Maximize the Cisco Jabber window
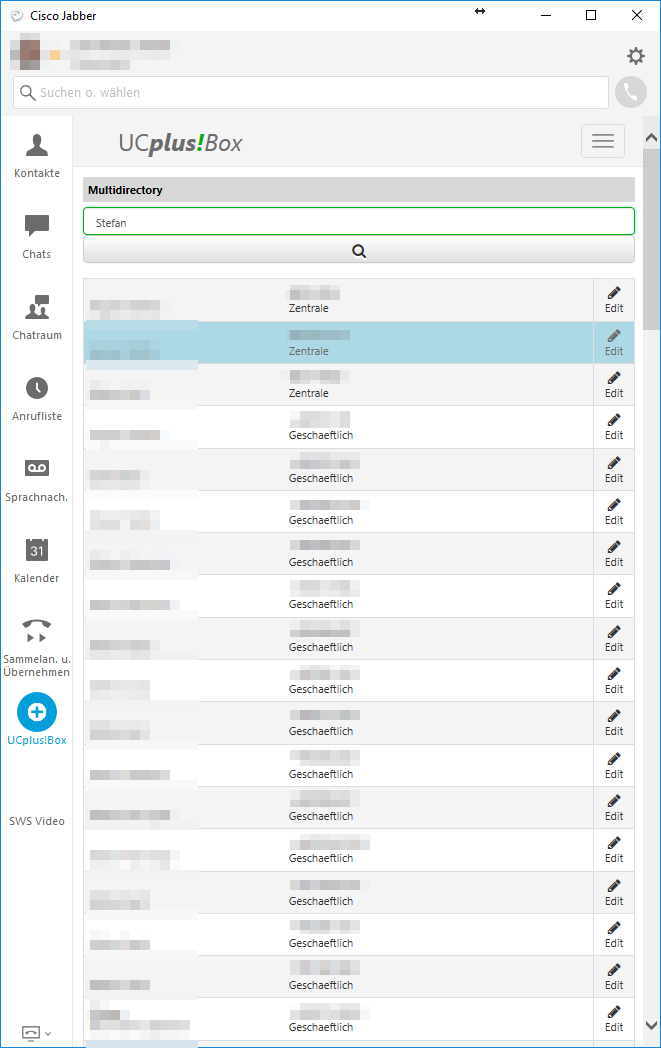 (591, 15)
